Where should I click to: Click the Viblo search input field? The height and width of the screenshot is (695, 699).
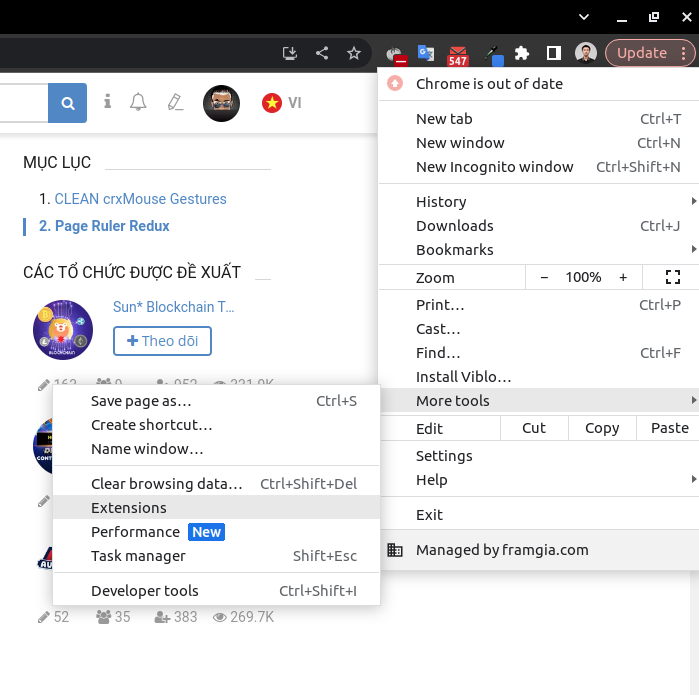[24, 103]
